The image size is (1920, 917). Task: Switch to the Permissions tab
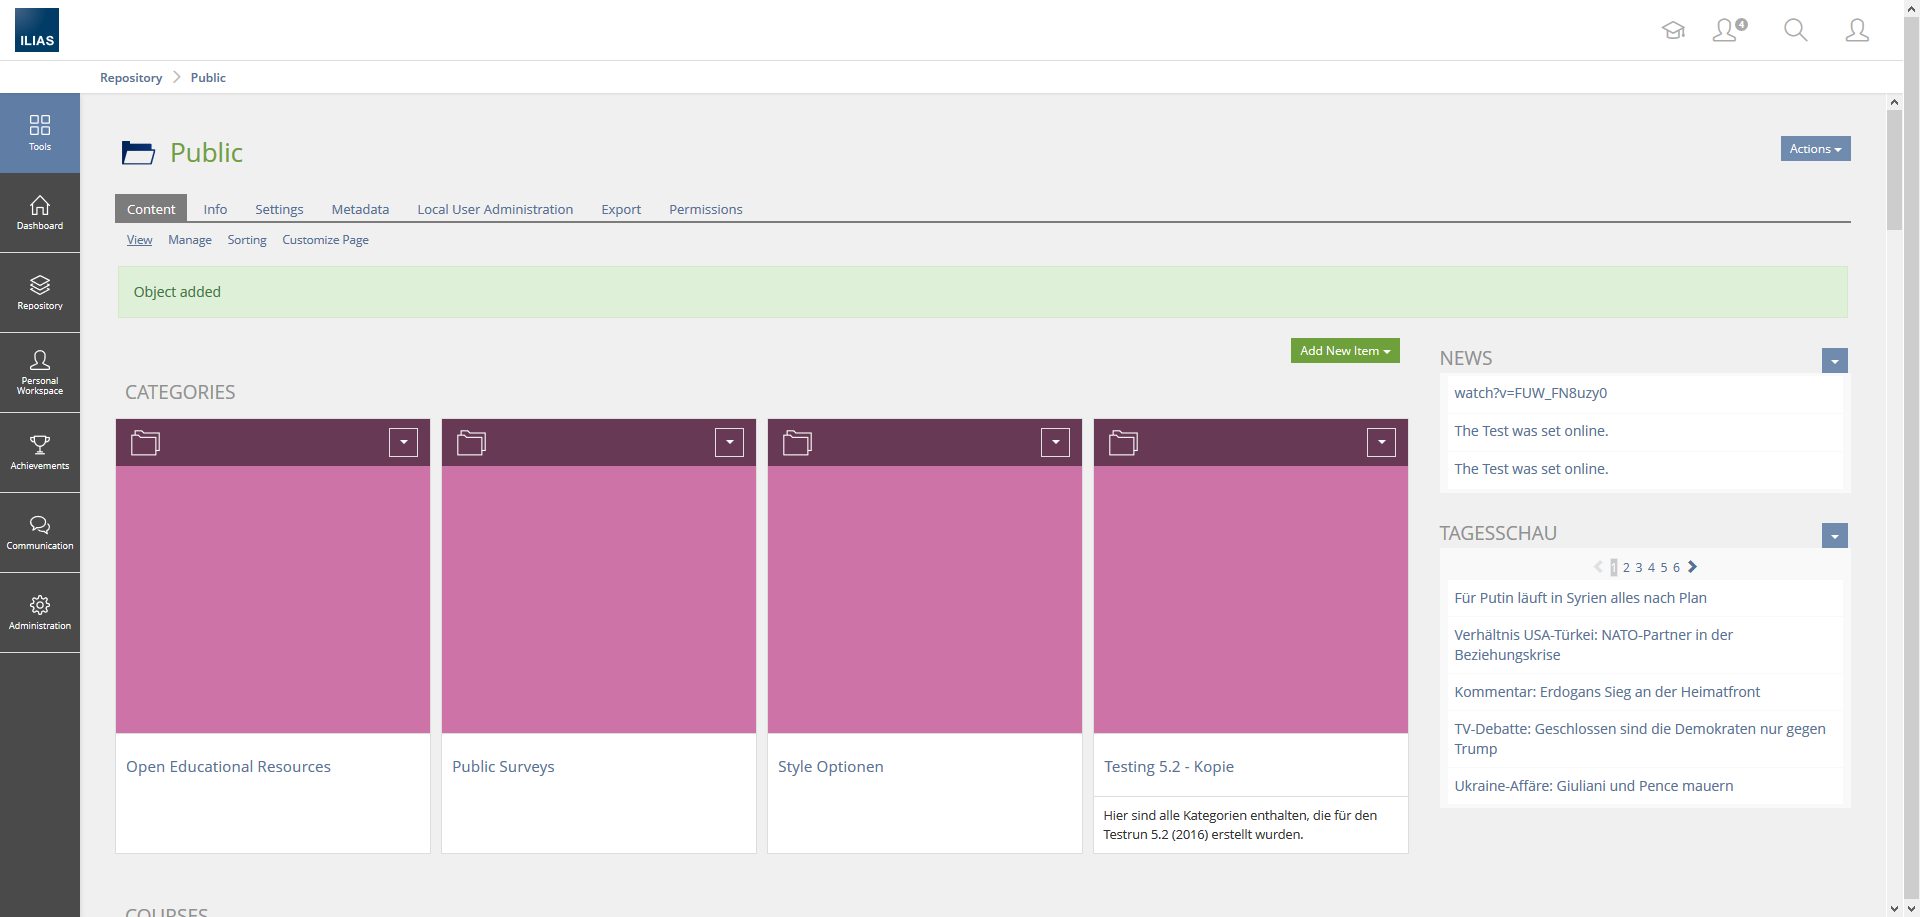pyautogui.click(x=705, y=209)
